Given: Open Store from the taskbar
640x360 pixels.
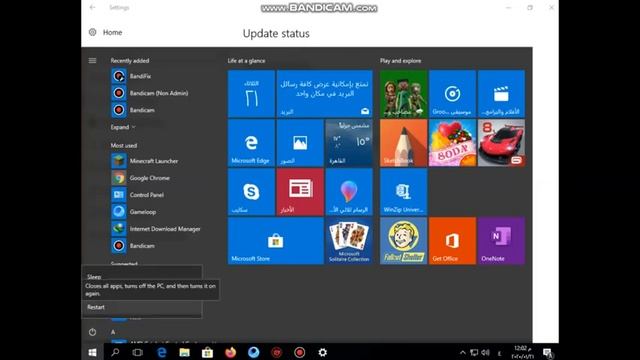Looking at the screenshot, I should coord(207,352).
